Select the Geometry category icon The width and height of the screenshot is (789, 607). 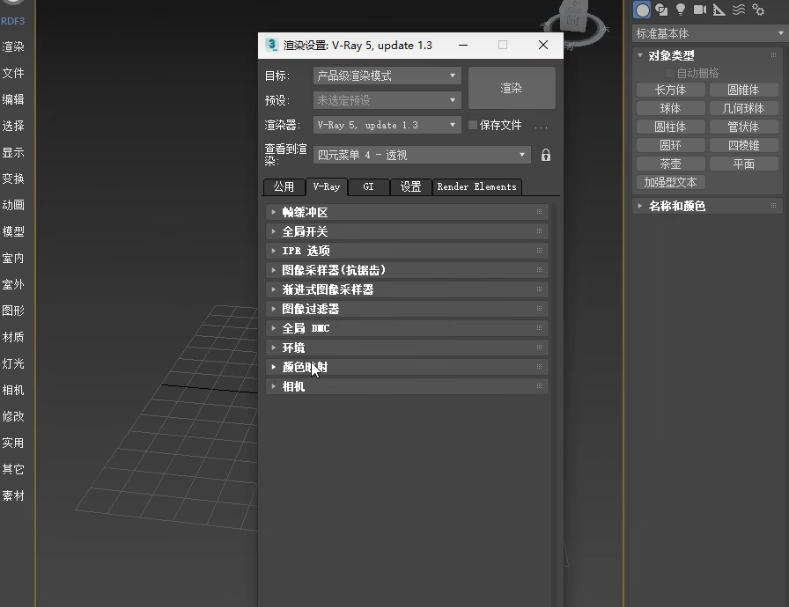coord(642,10)
